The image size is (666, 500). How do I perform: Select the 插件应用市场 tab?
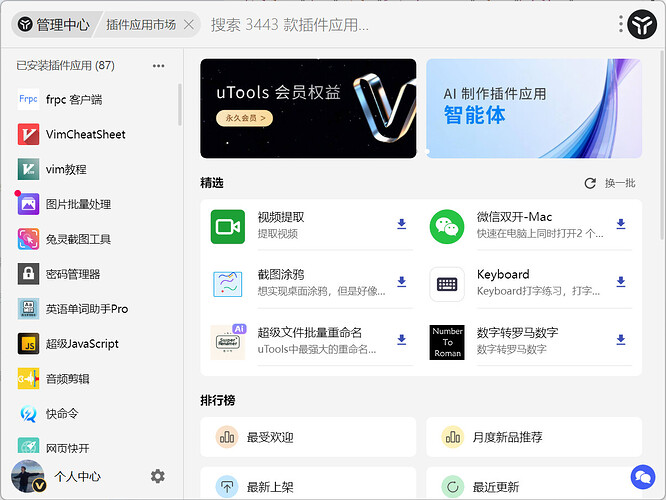pyautogui.click(x=141, y=25)
